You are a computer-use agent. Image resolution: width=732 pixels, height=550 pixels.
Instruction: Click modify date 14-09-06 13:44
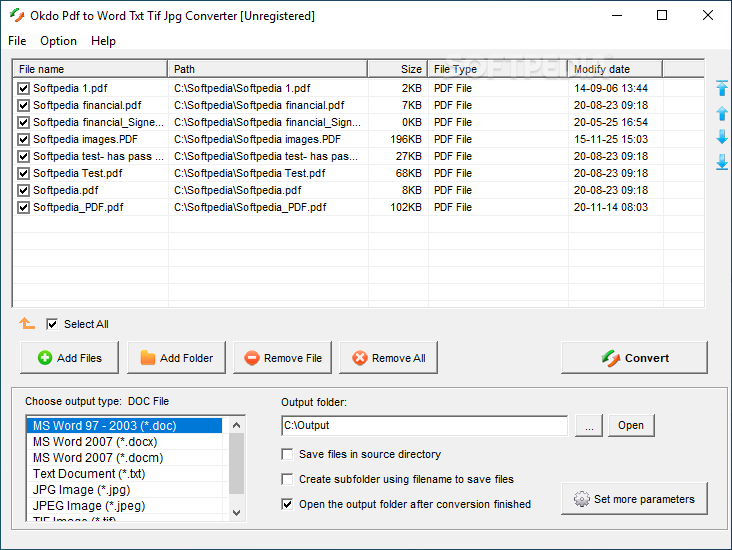click(615, 88)
